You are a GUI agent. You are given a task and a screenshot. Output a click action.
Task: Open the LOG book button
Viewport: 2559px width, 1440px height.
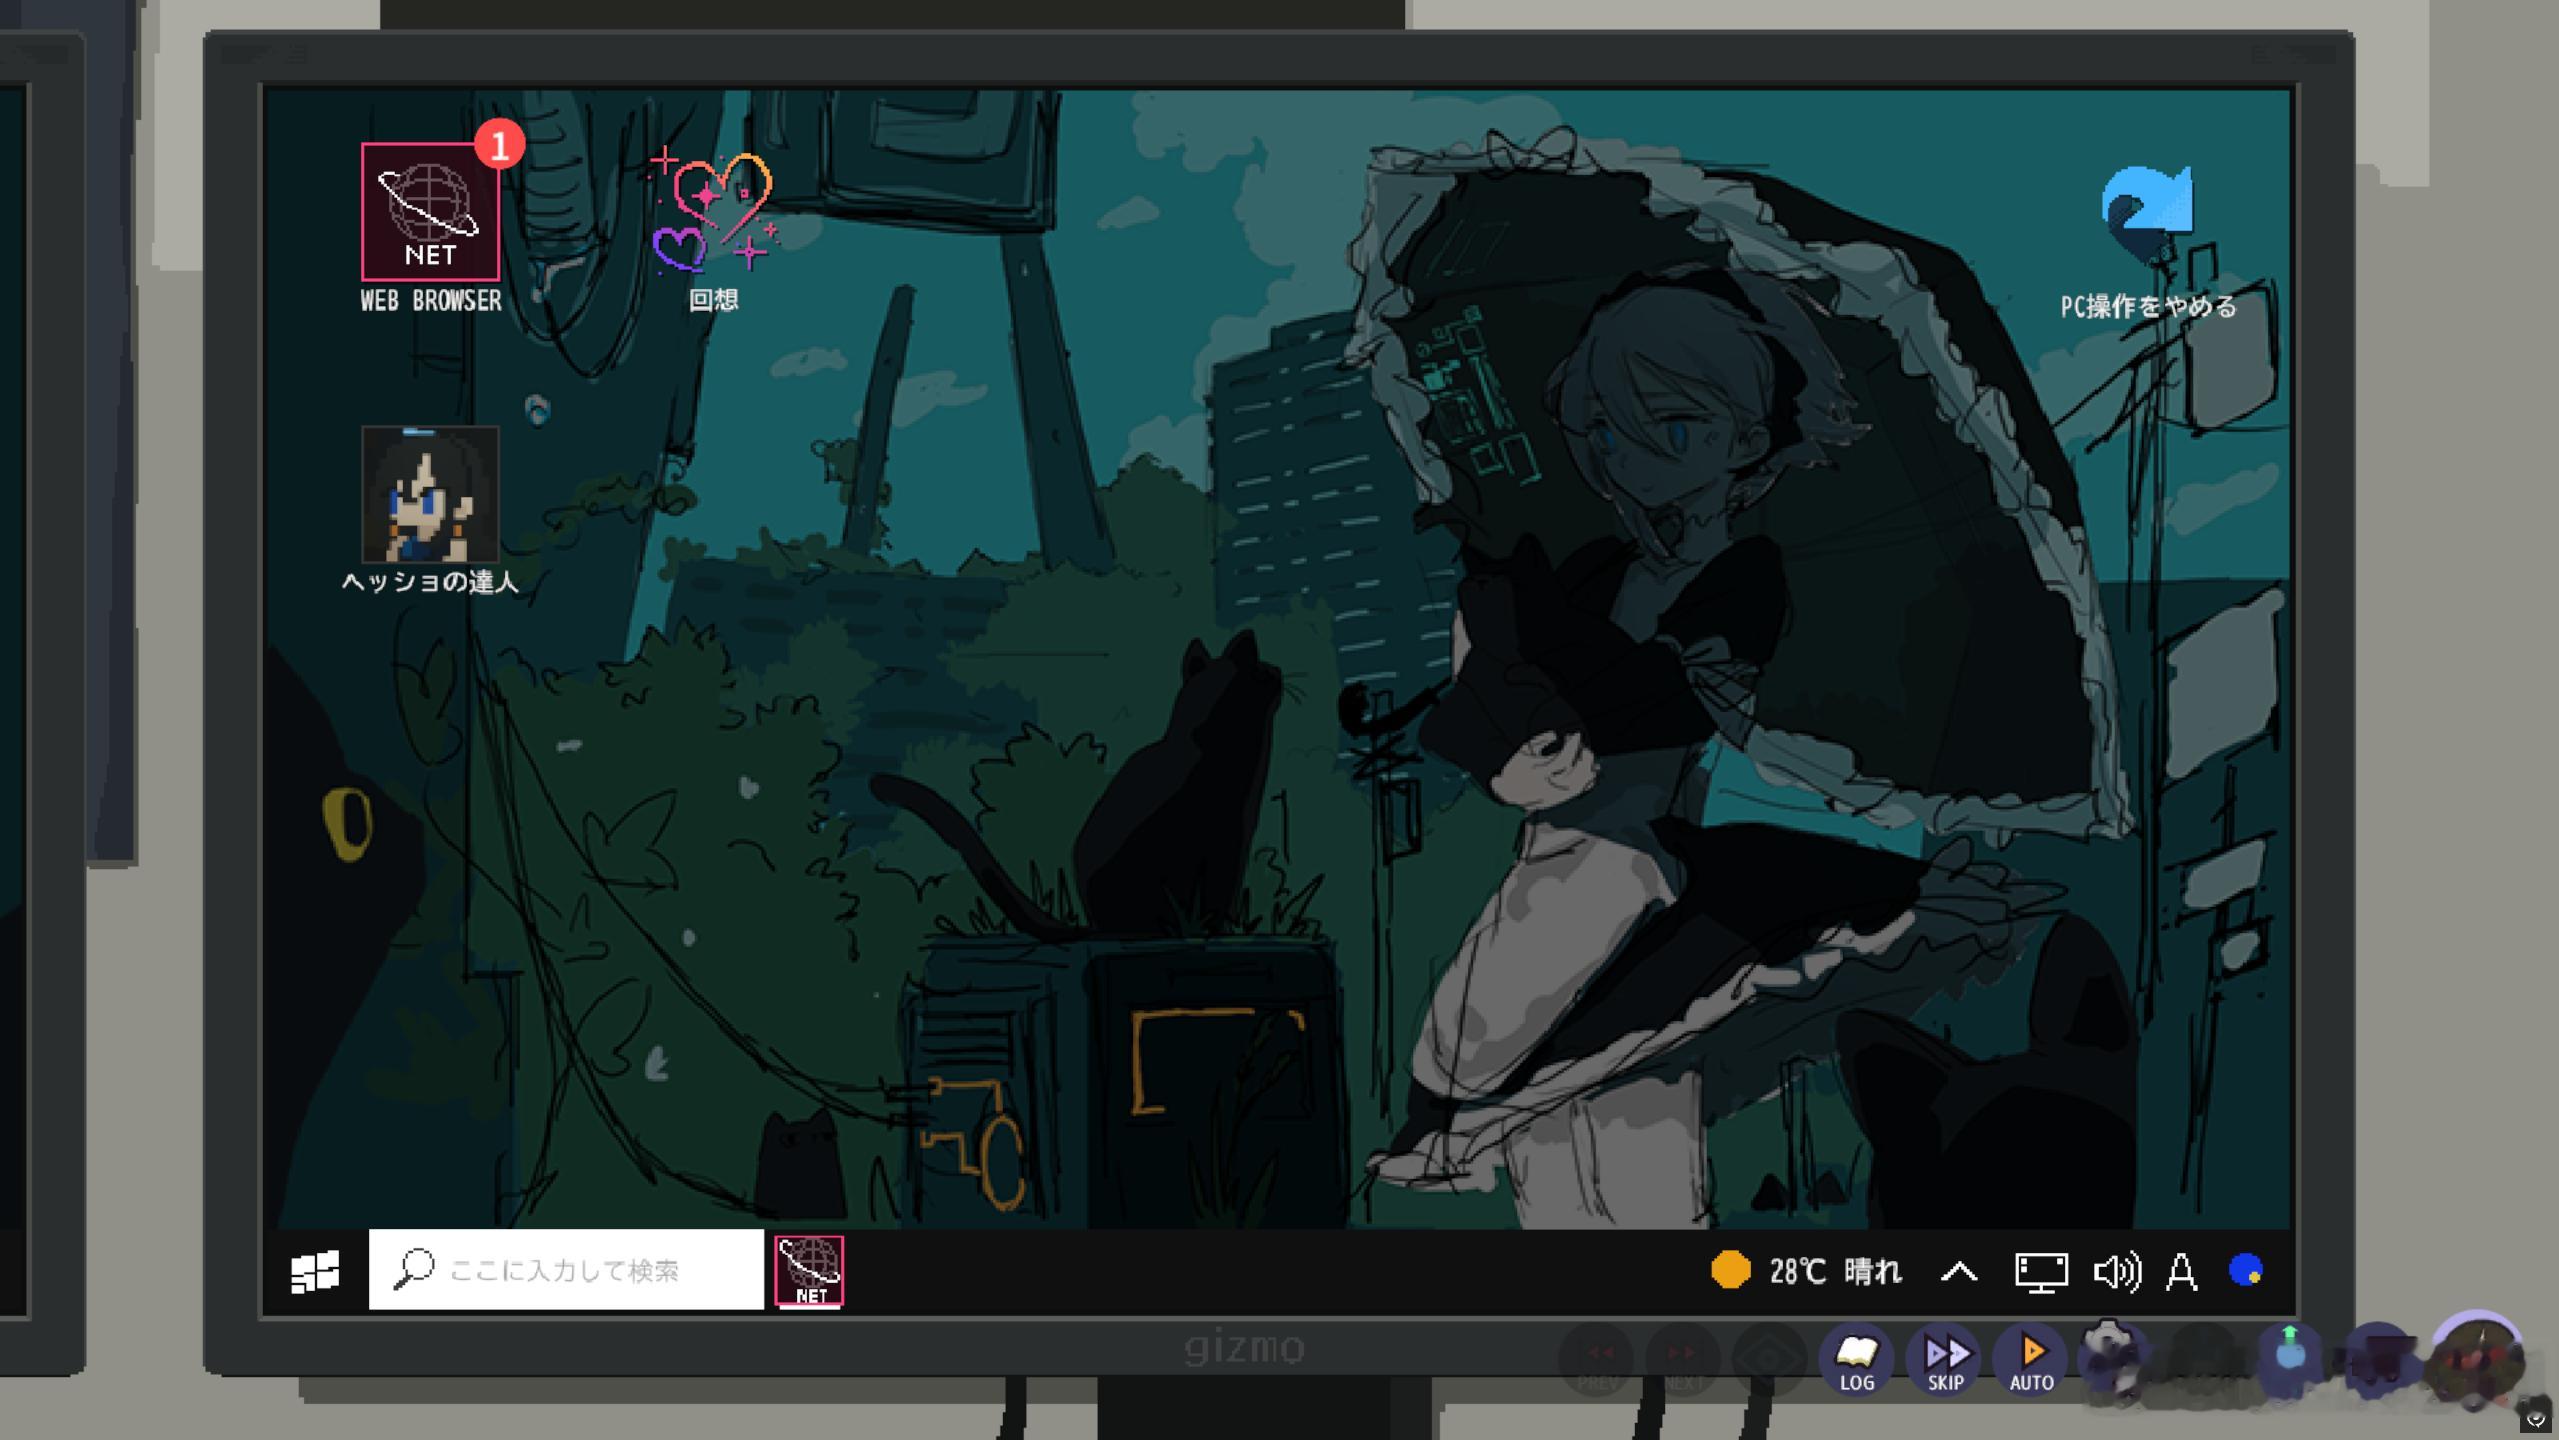pos(1857,1360)
